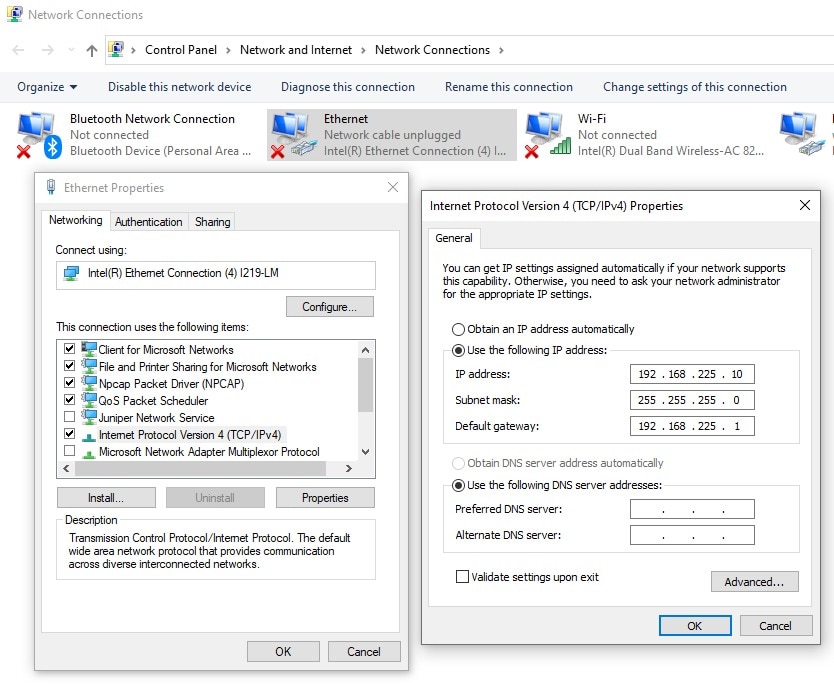Select the Ethernet adapter icon
Viewport: 834px width, 687px height.
tap(291, 135)
